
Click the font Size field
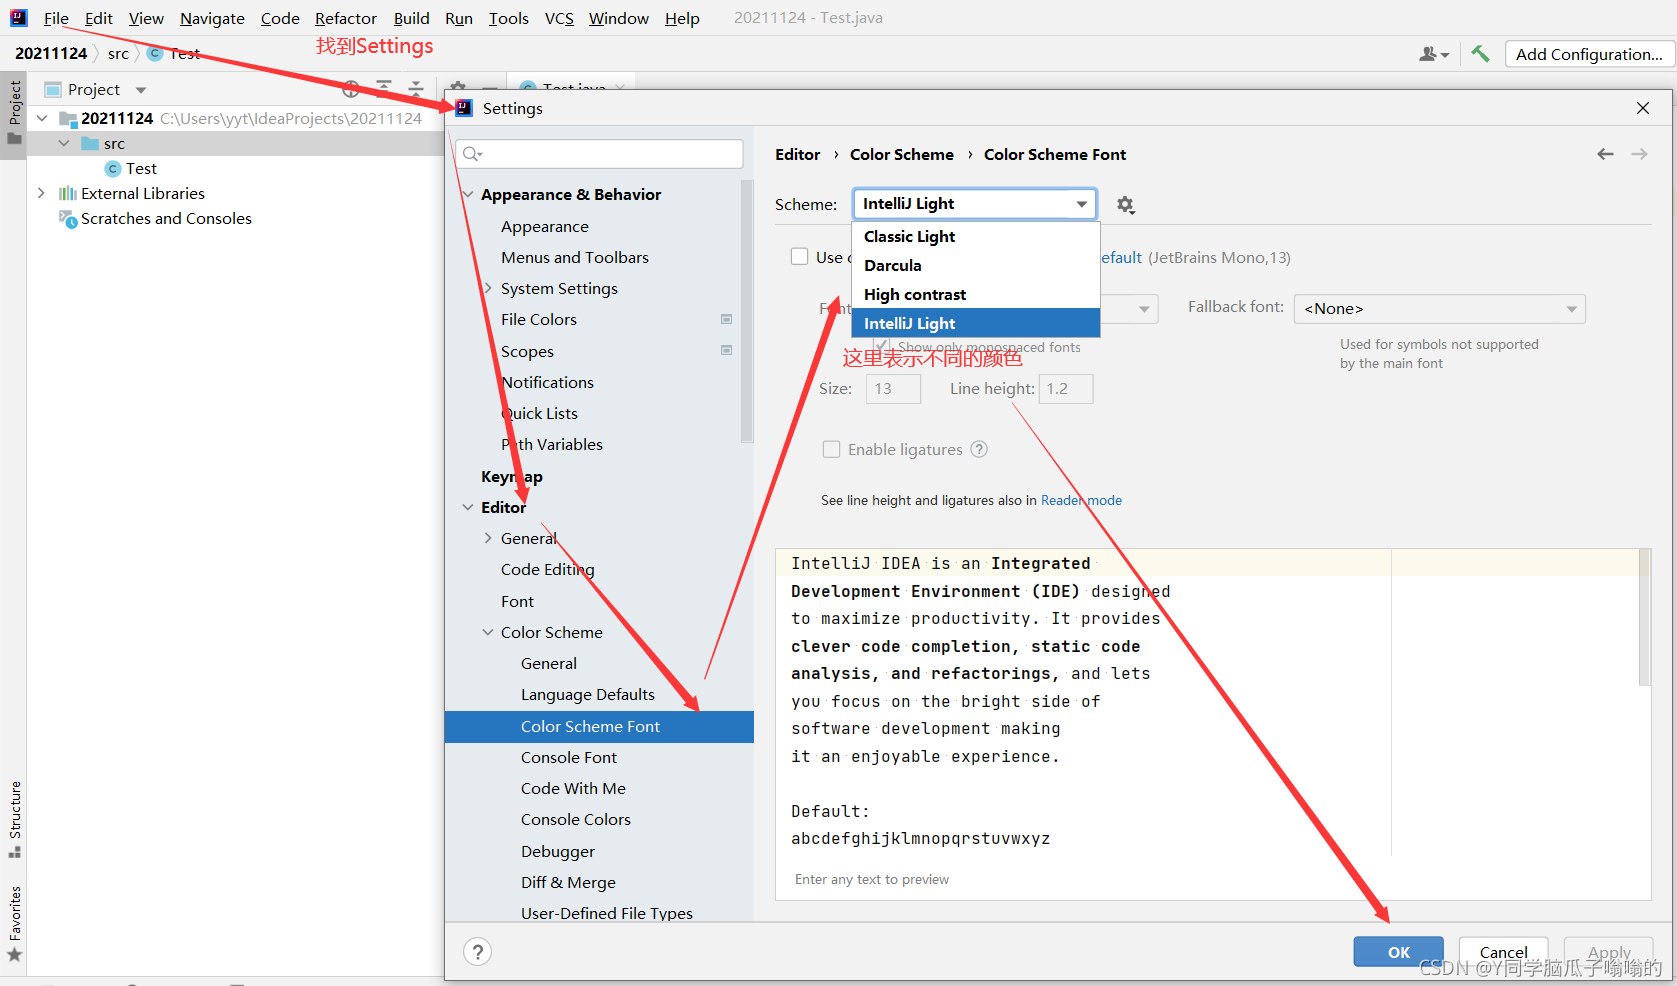point(893,389)
